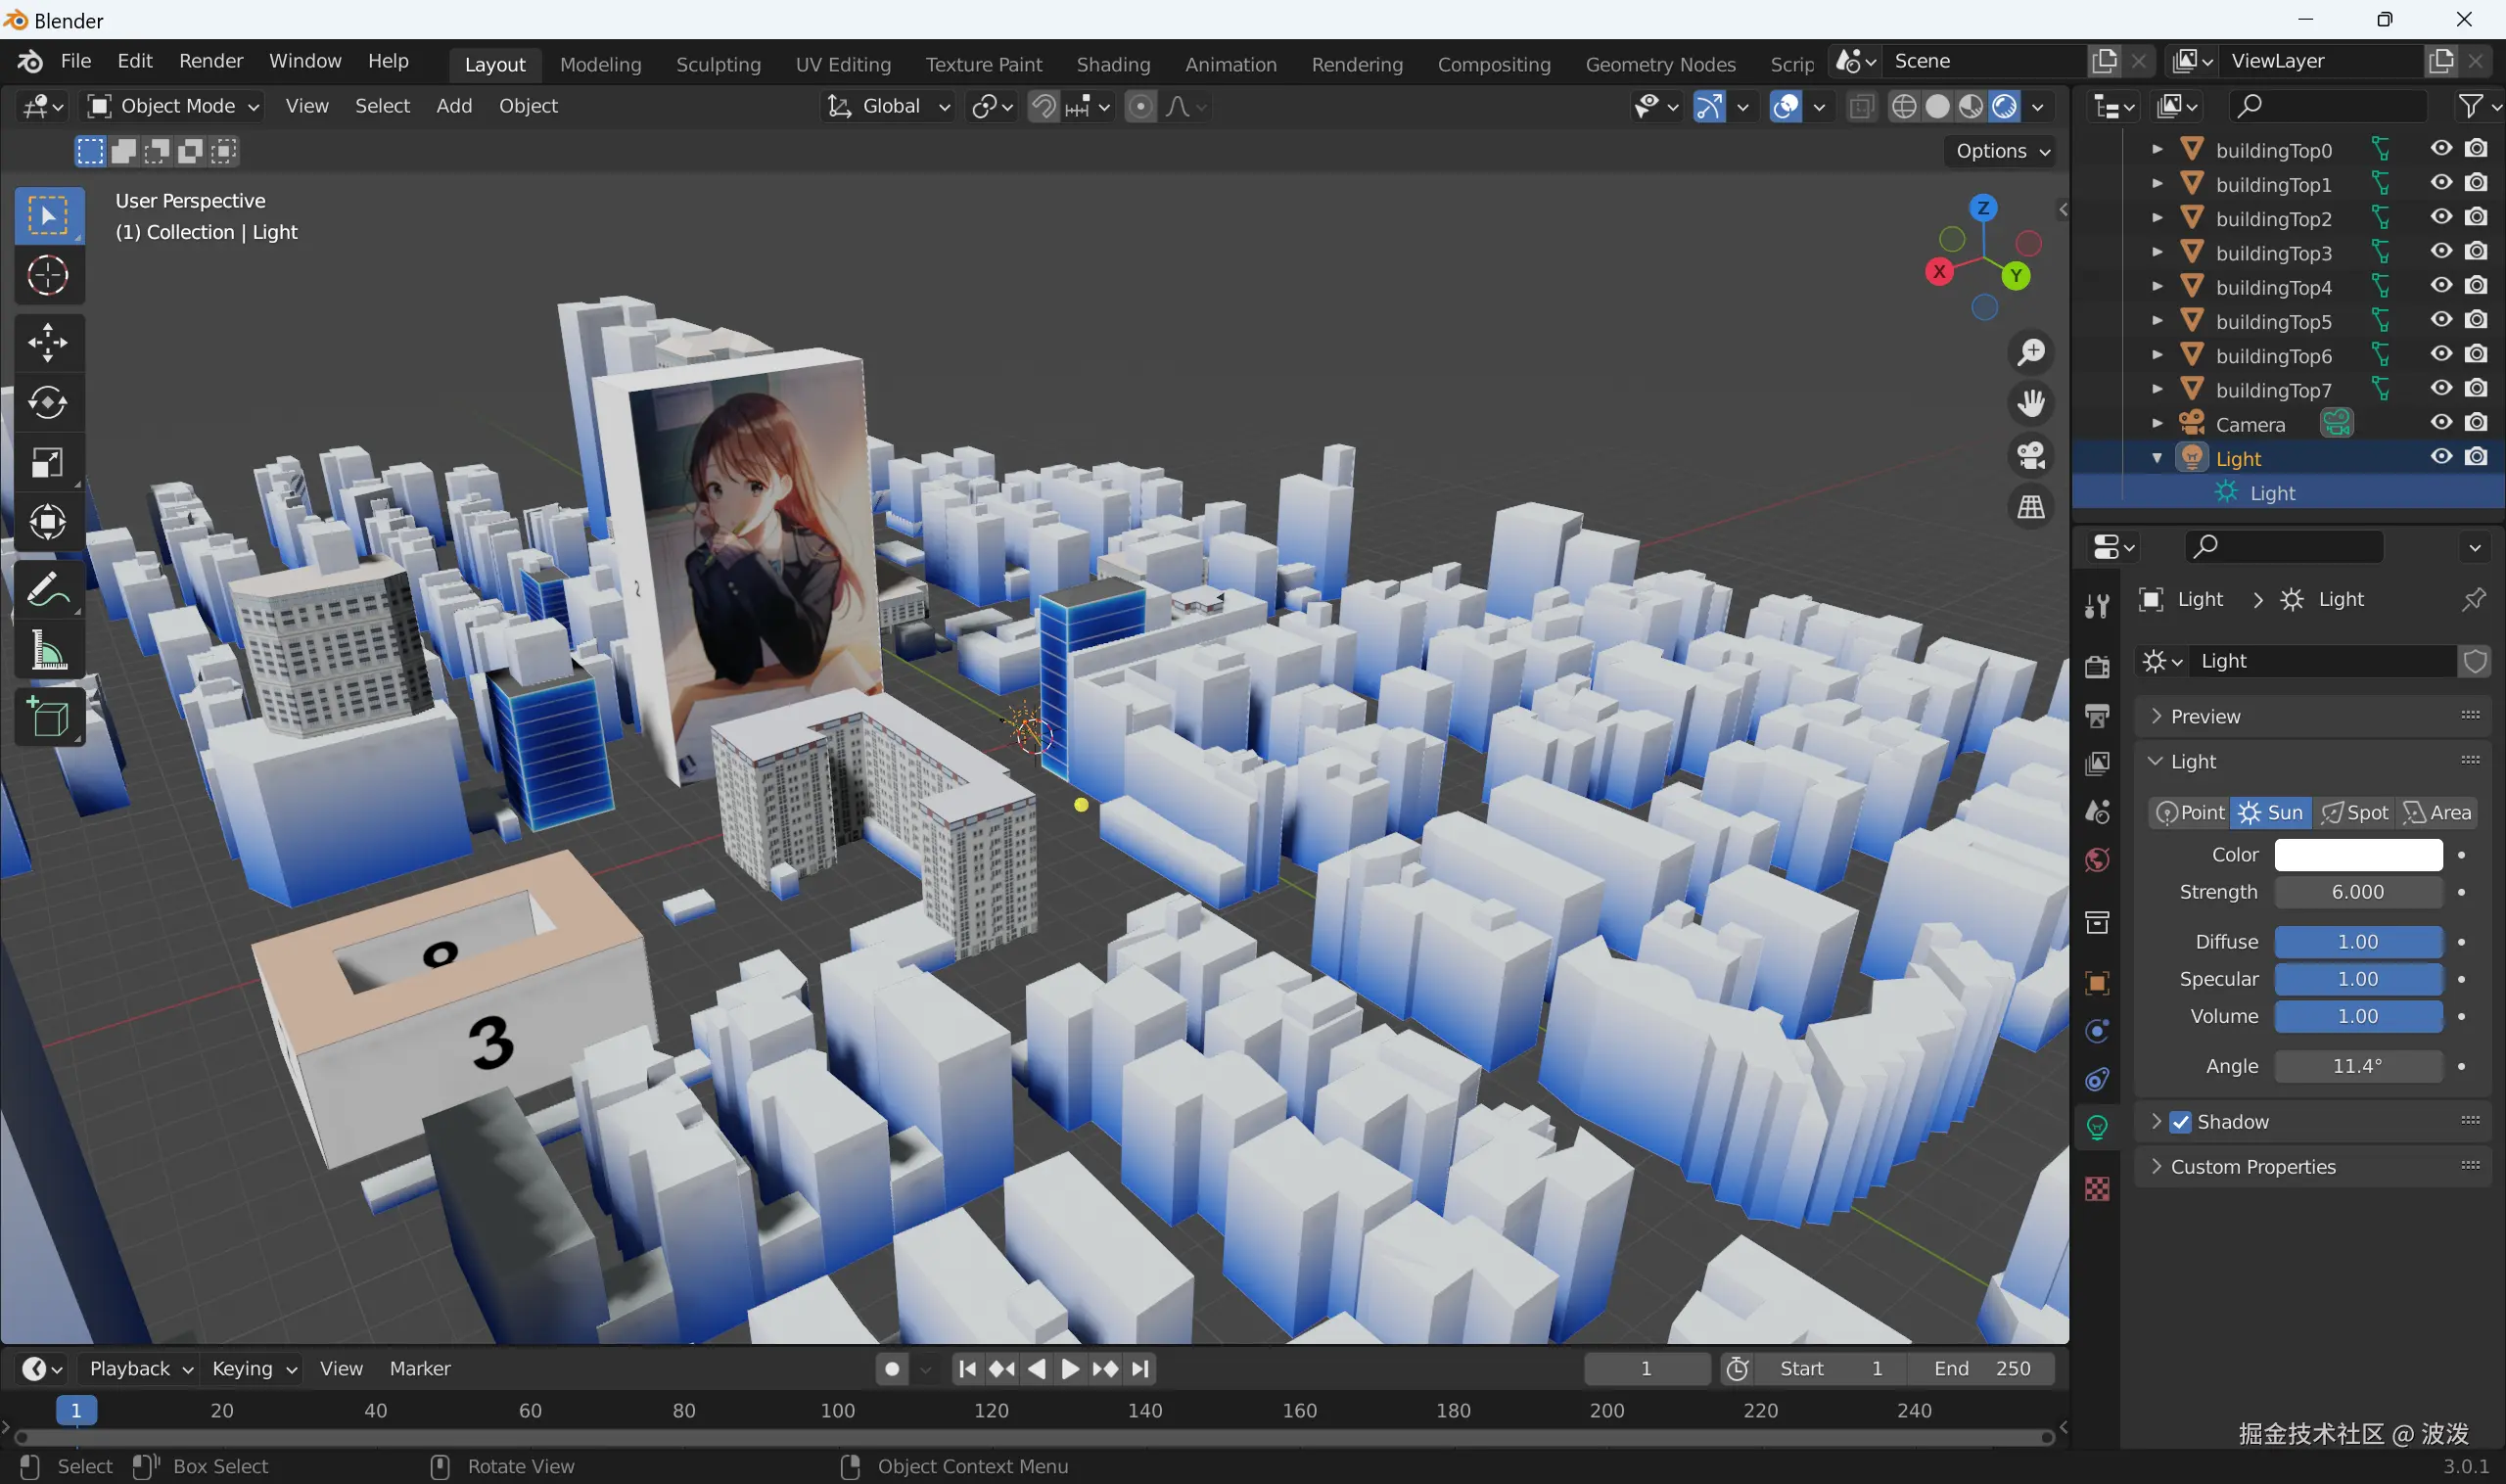Screen dimensions: 2506x1484
Task: Expand buildingTop5 in the outliner
Action: tap(2157, 321)
